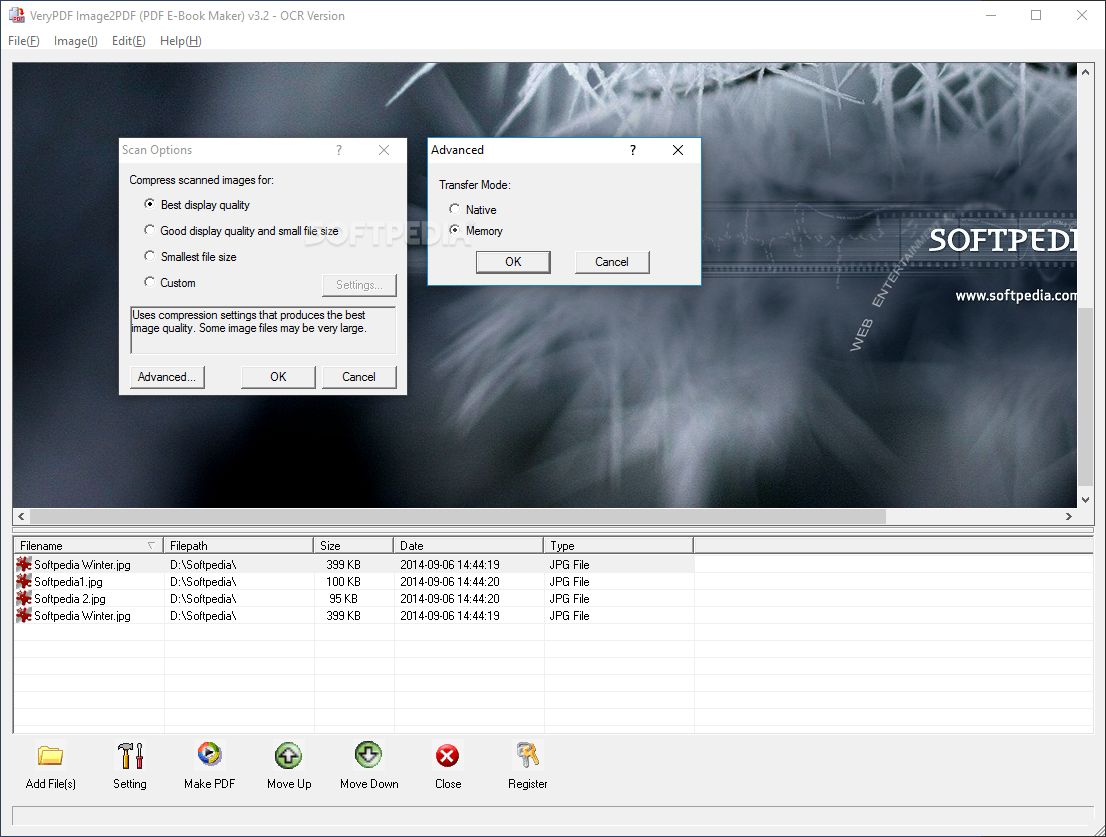Click the preview's vertical scrollbar thumb
The image size is (1106, 837).
pos(1085,397)
